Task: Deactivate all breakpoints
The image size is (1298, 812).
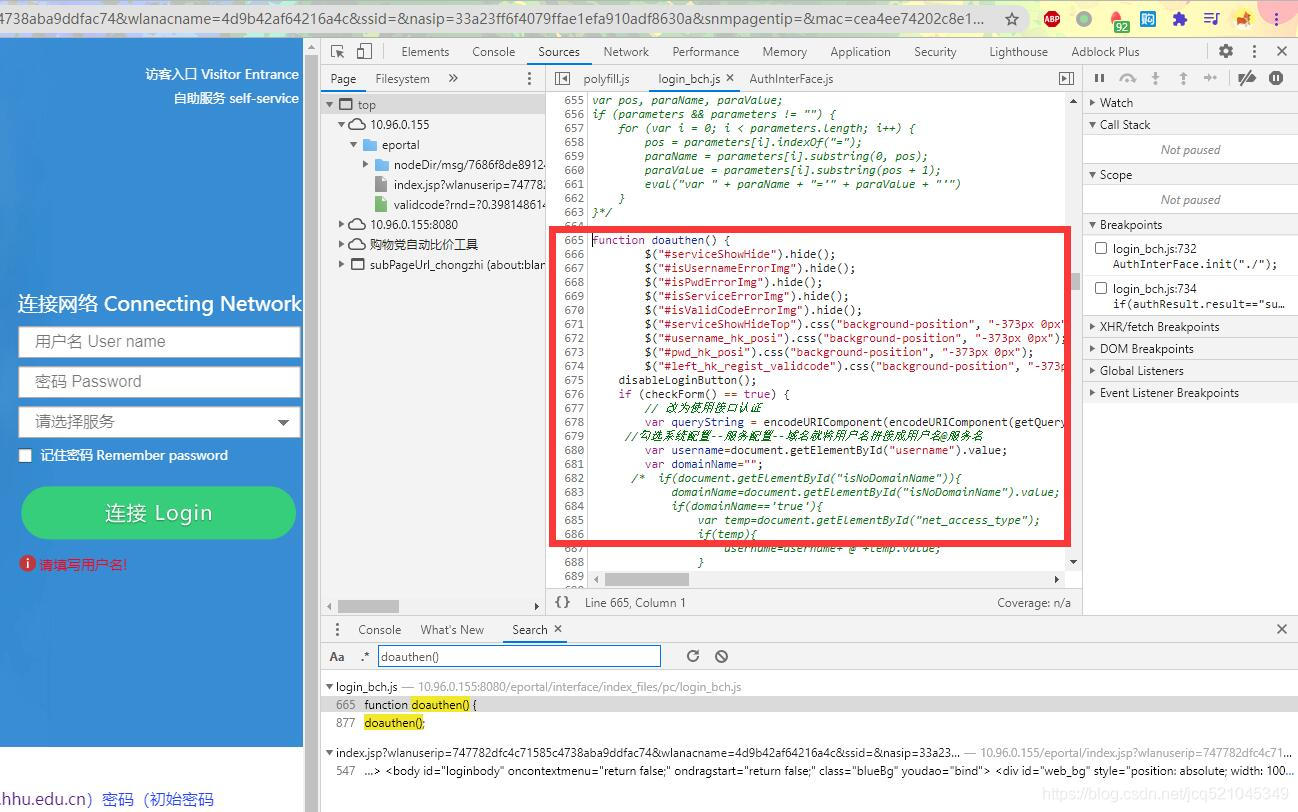Action: [1246, 78]
